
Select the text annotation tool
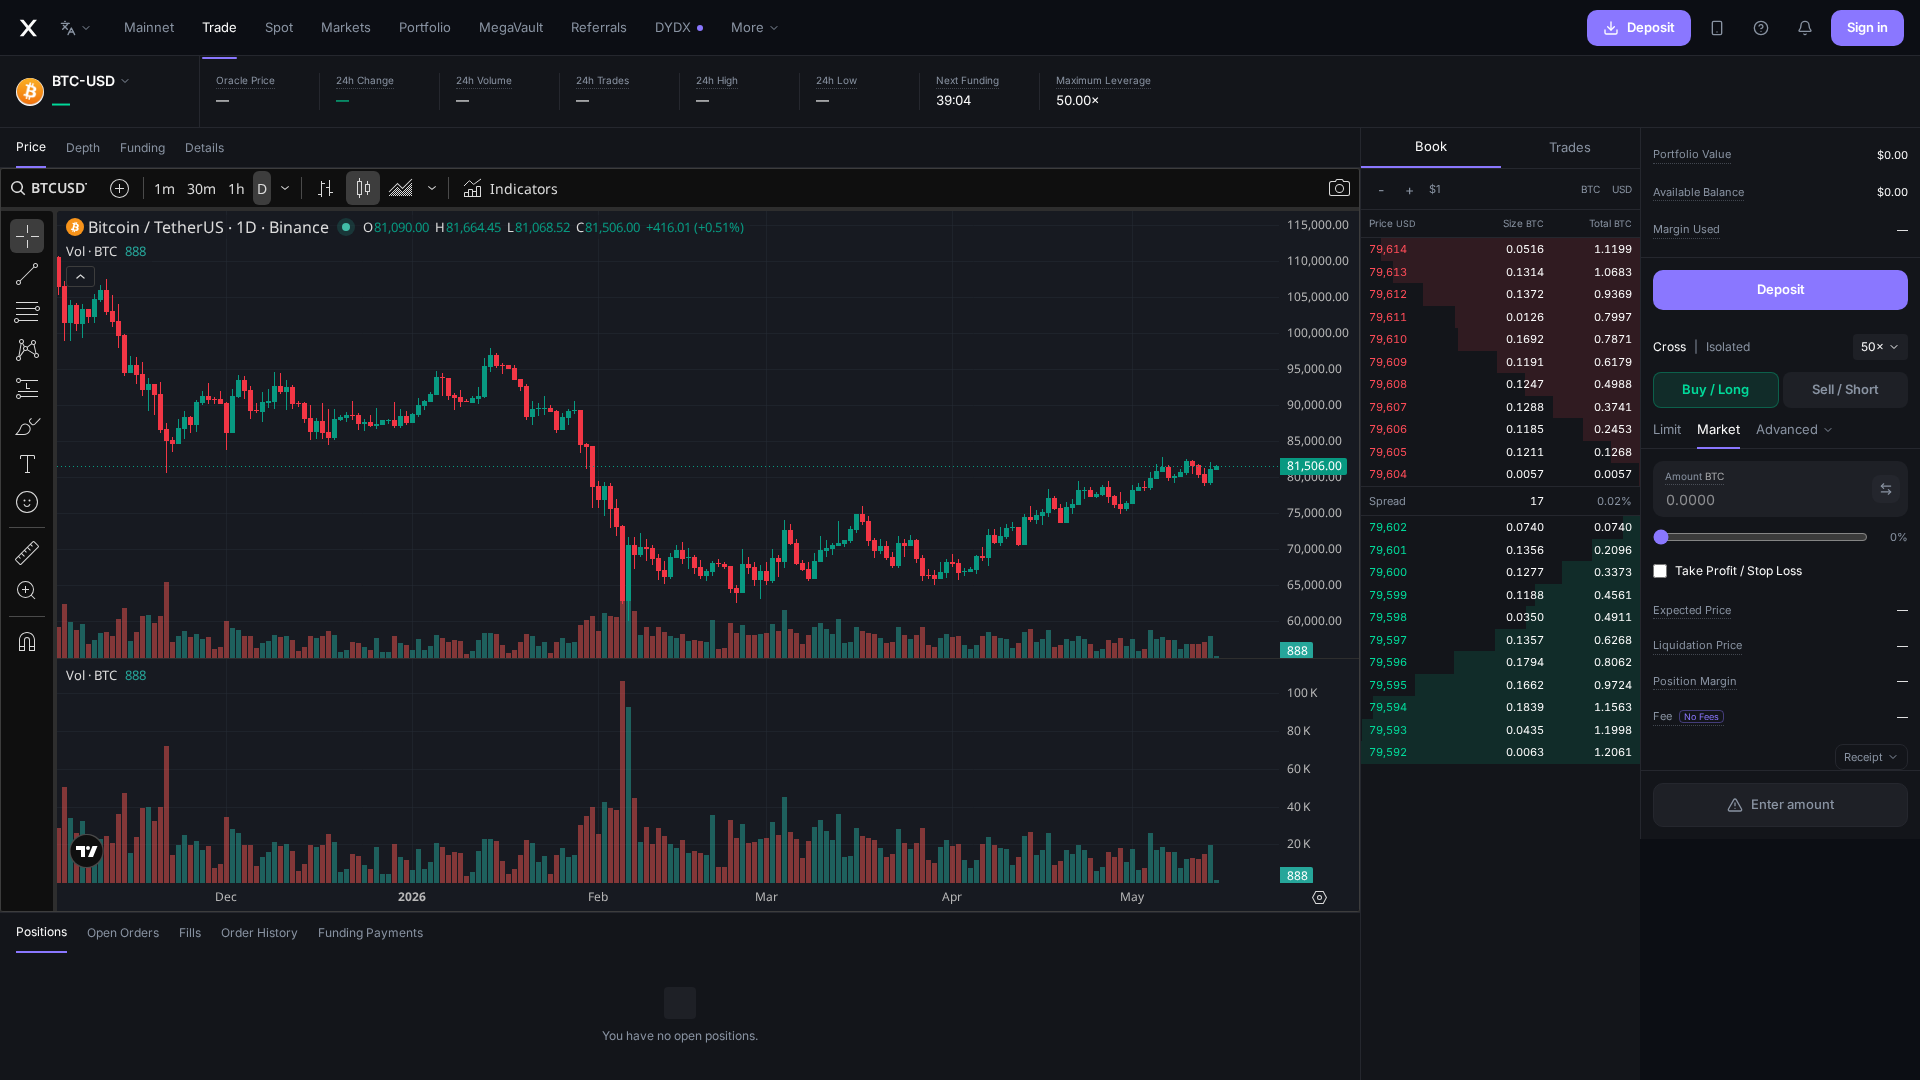pyautogui.click(x=27, y=464)
